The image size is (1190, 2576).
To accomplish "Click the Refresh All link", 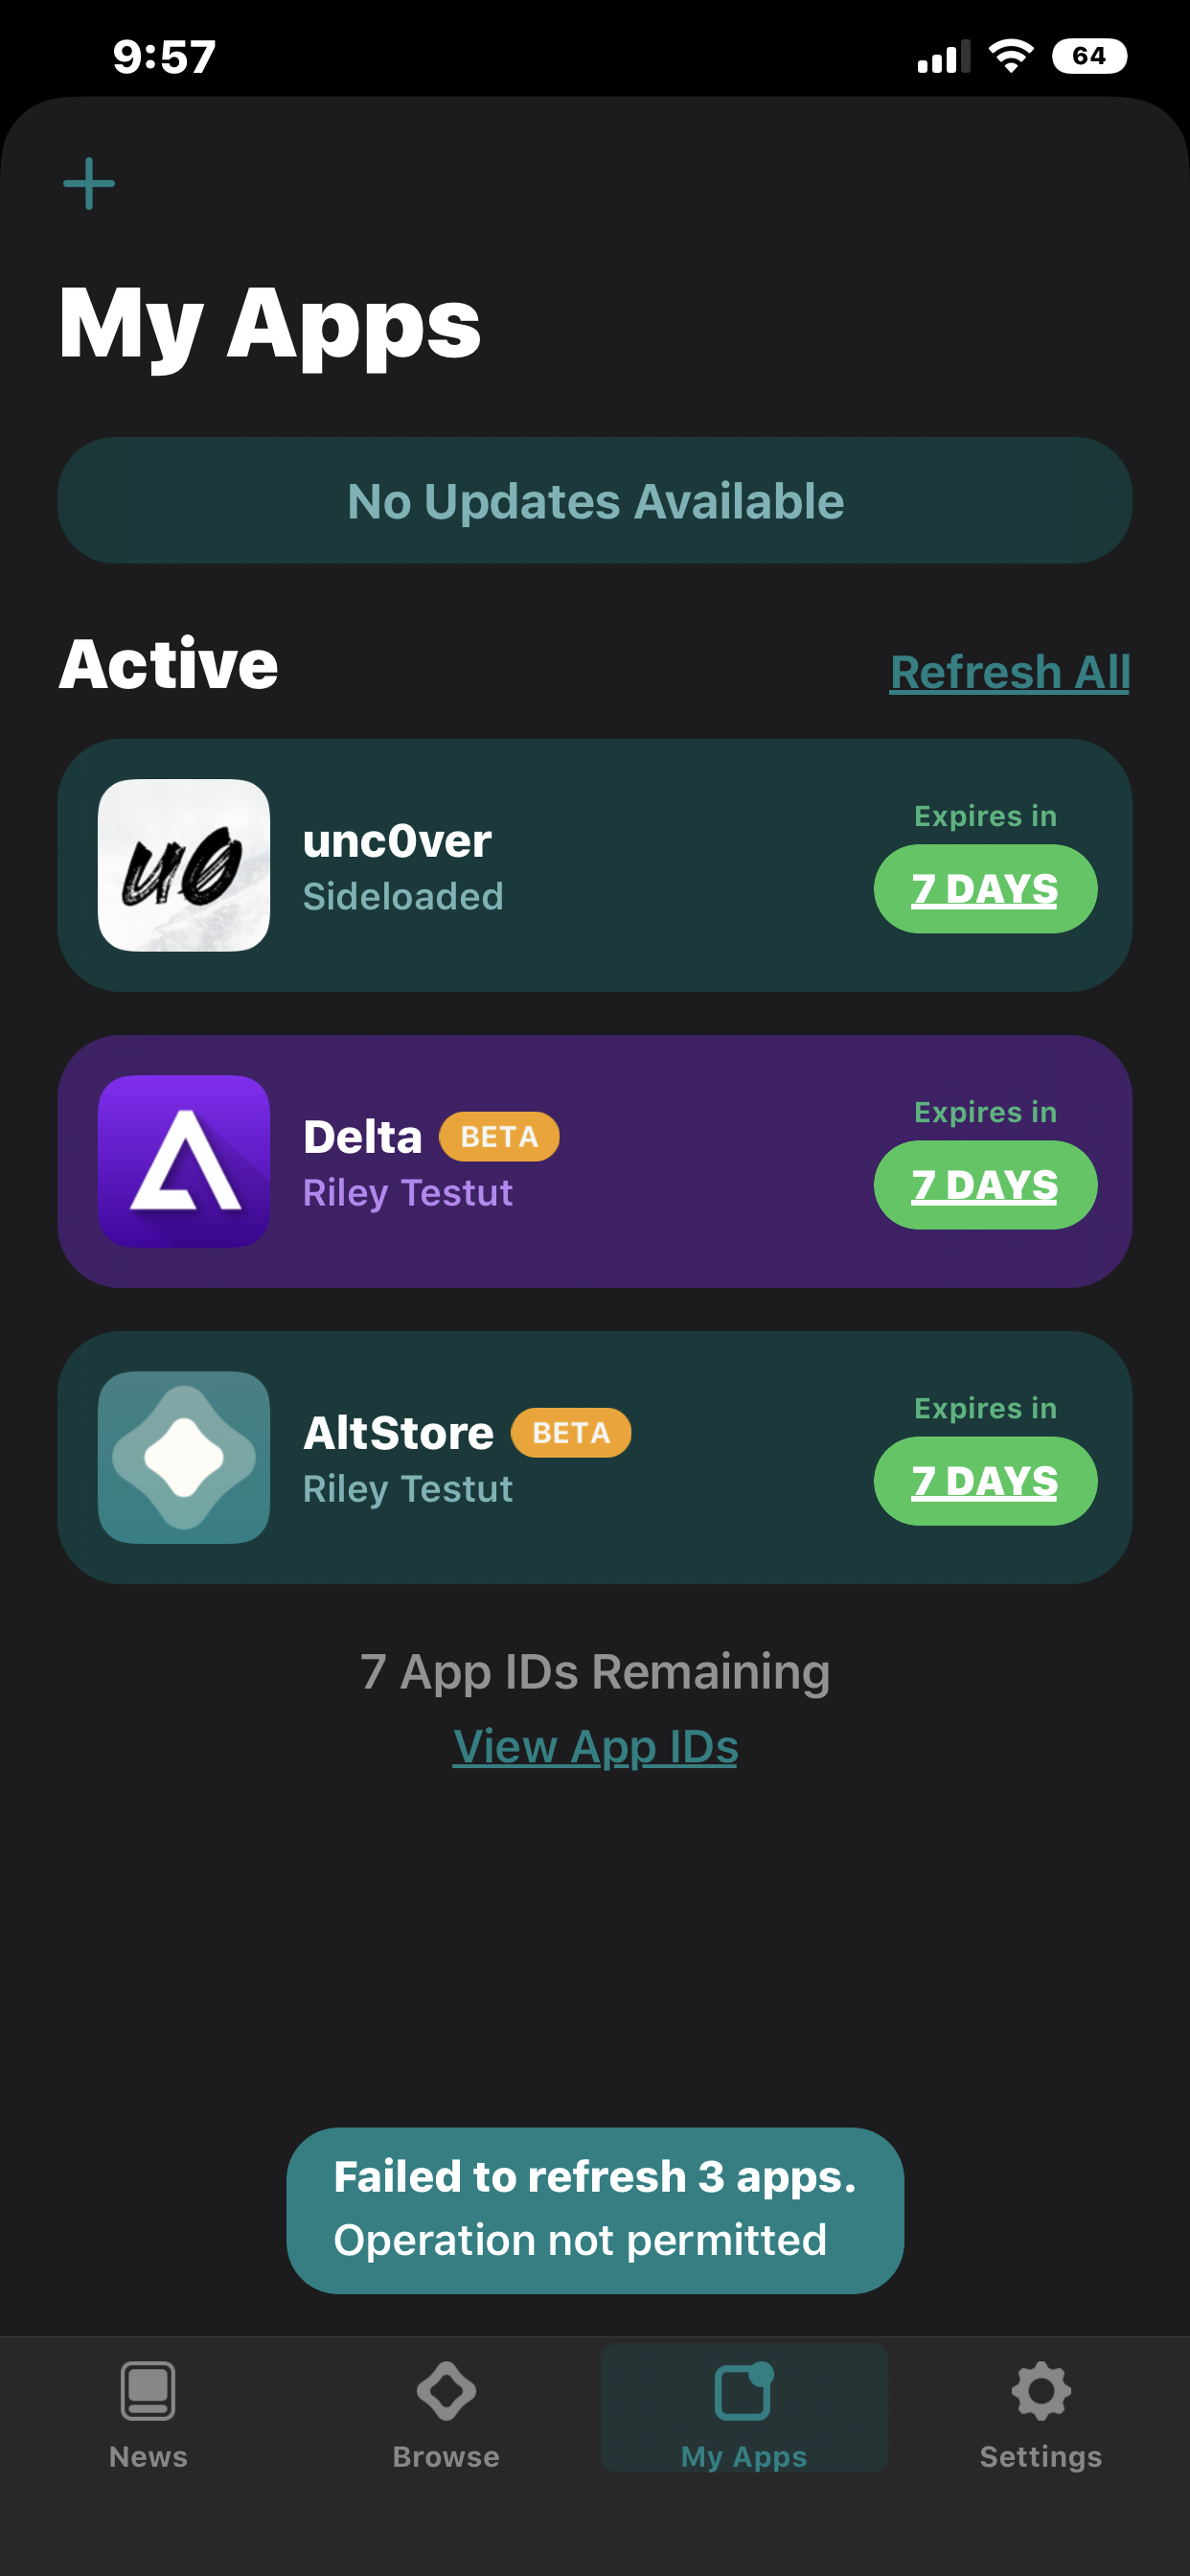I will click(x=1010, y=672).
